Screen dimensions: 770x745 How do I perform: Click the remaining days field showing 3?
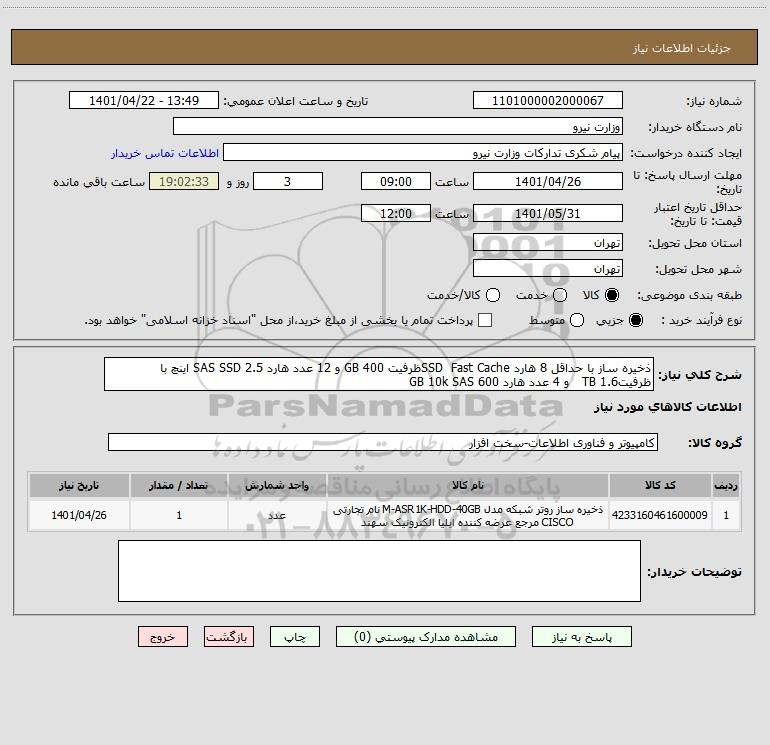click(x=288, y=181)
